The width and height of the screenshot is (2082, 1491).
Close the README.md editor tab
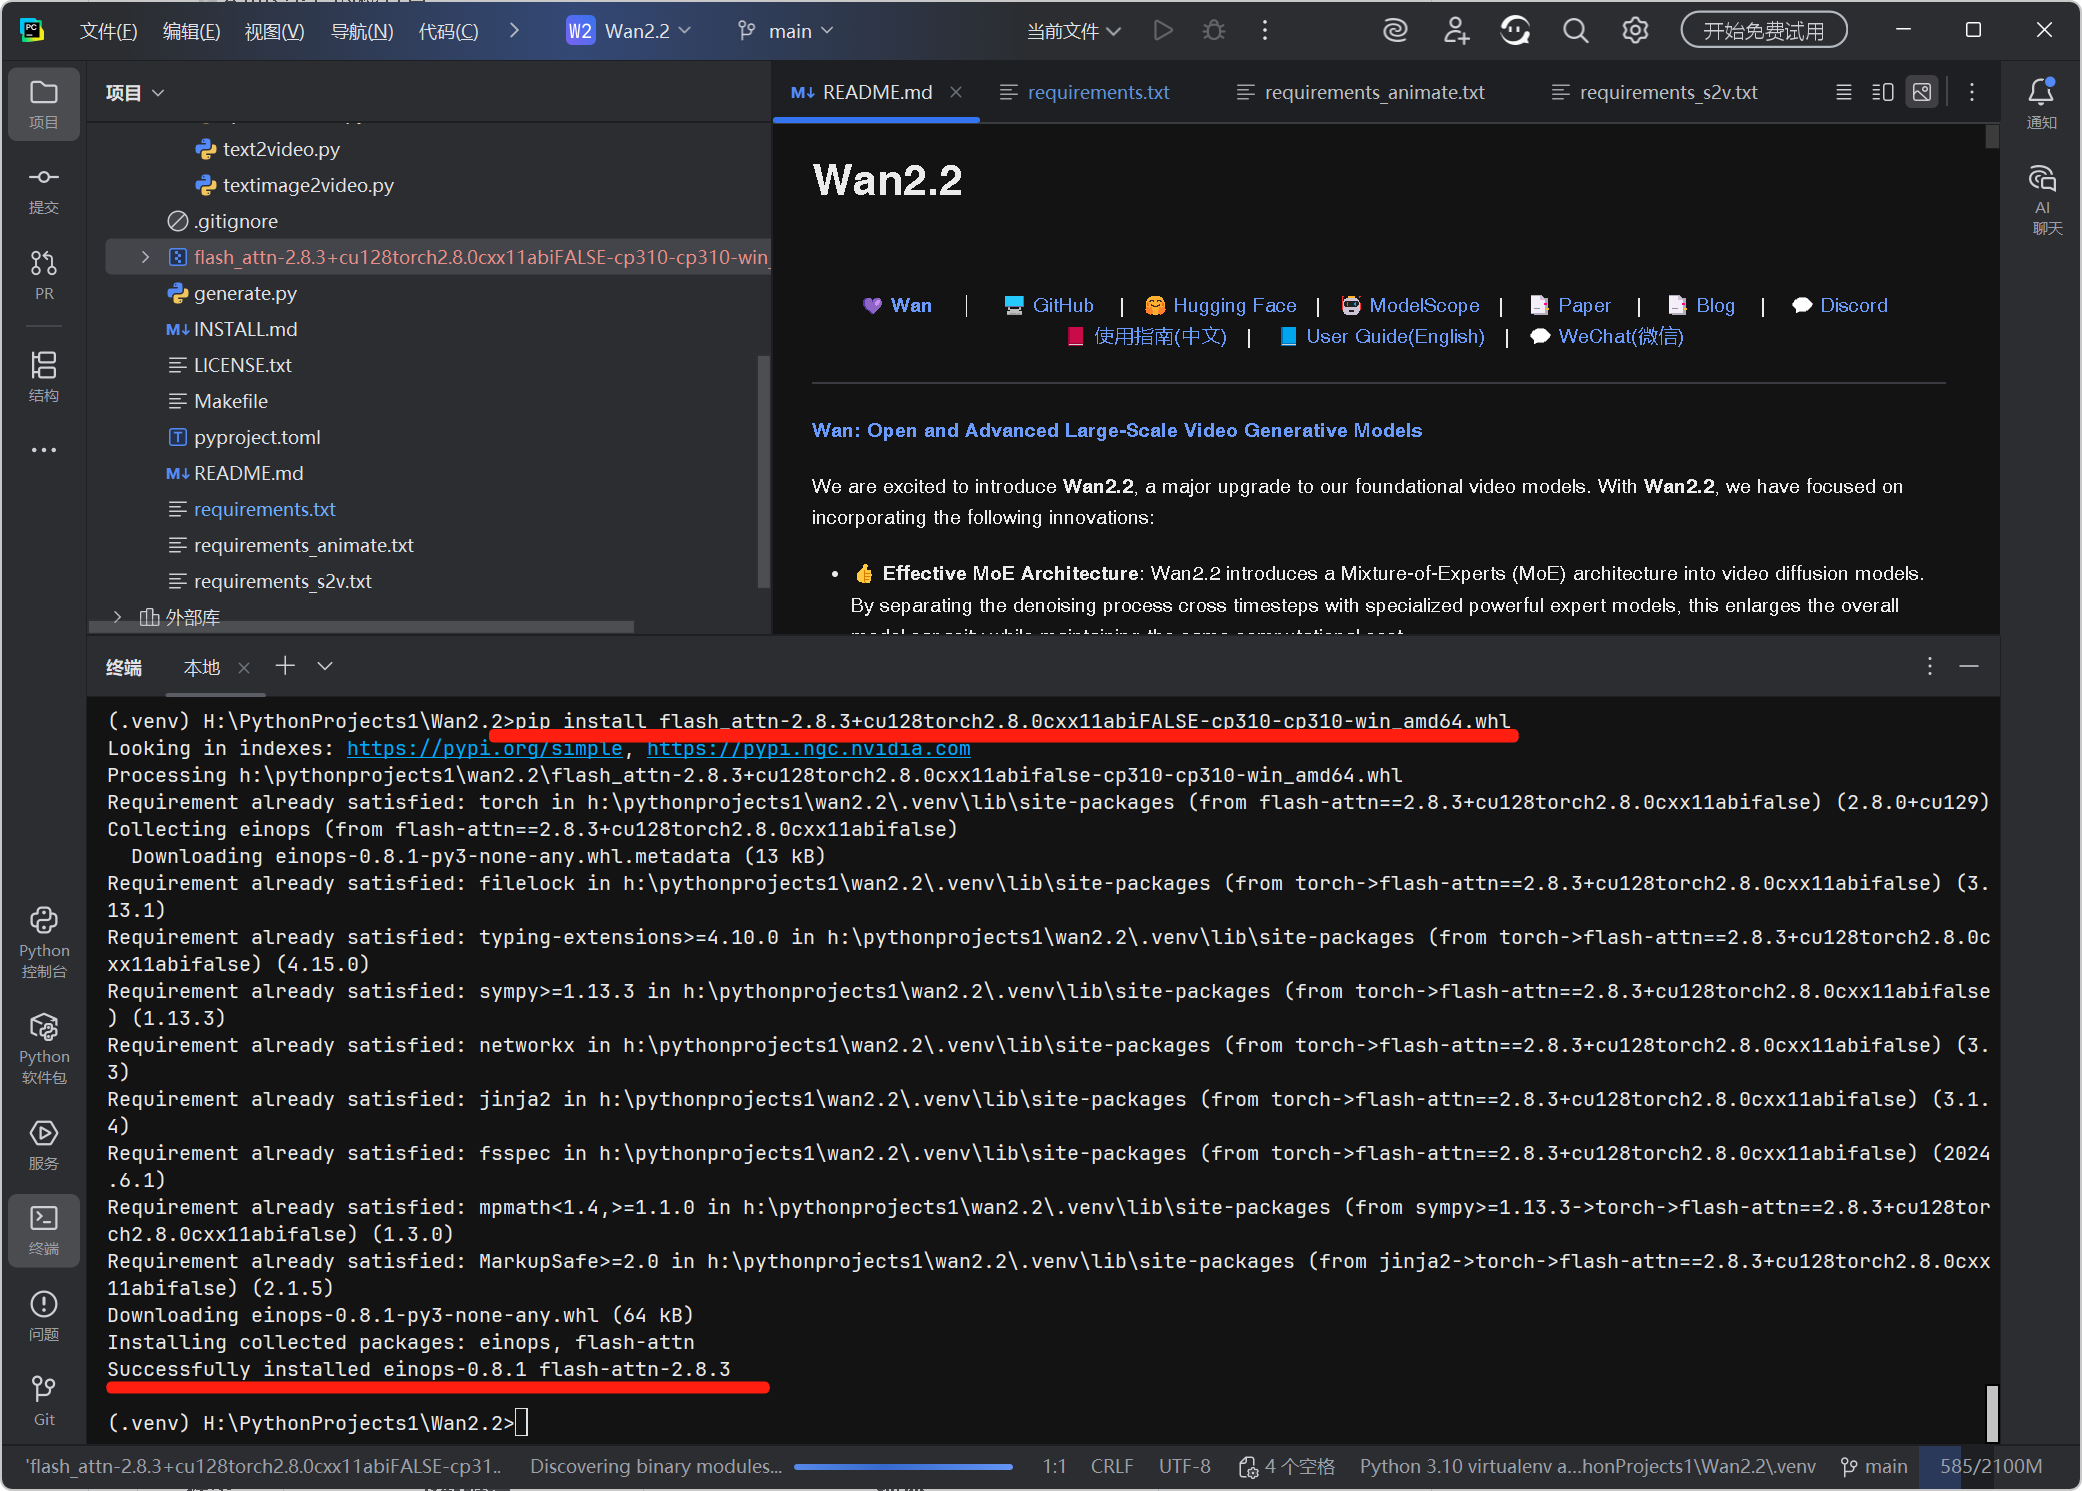[956, 92]
